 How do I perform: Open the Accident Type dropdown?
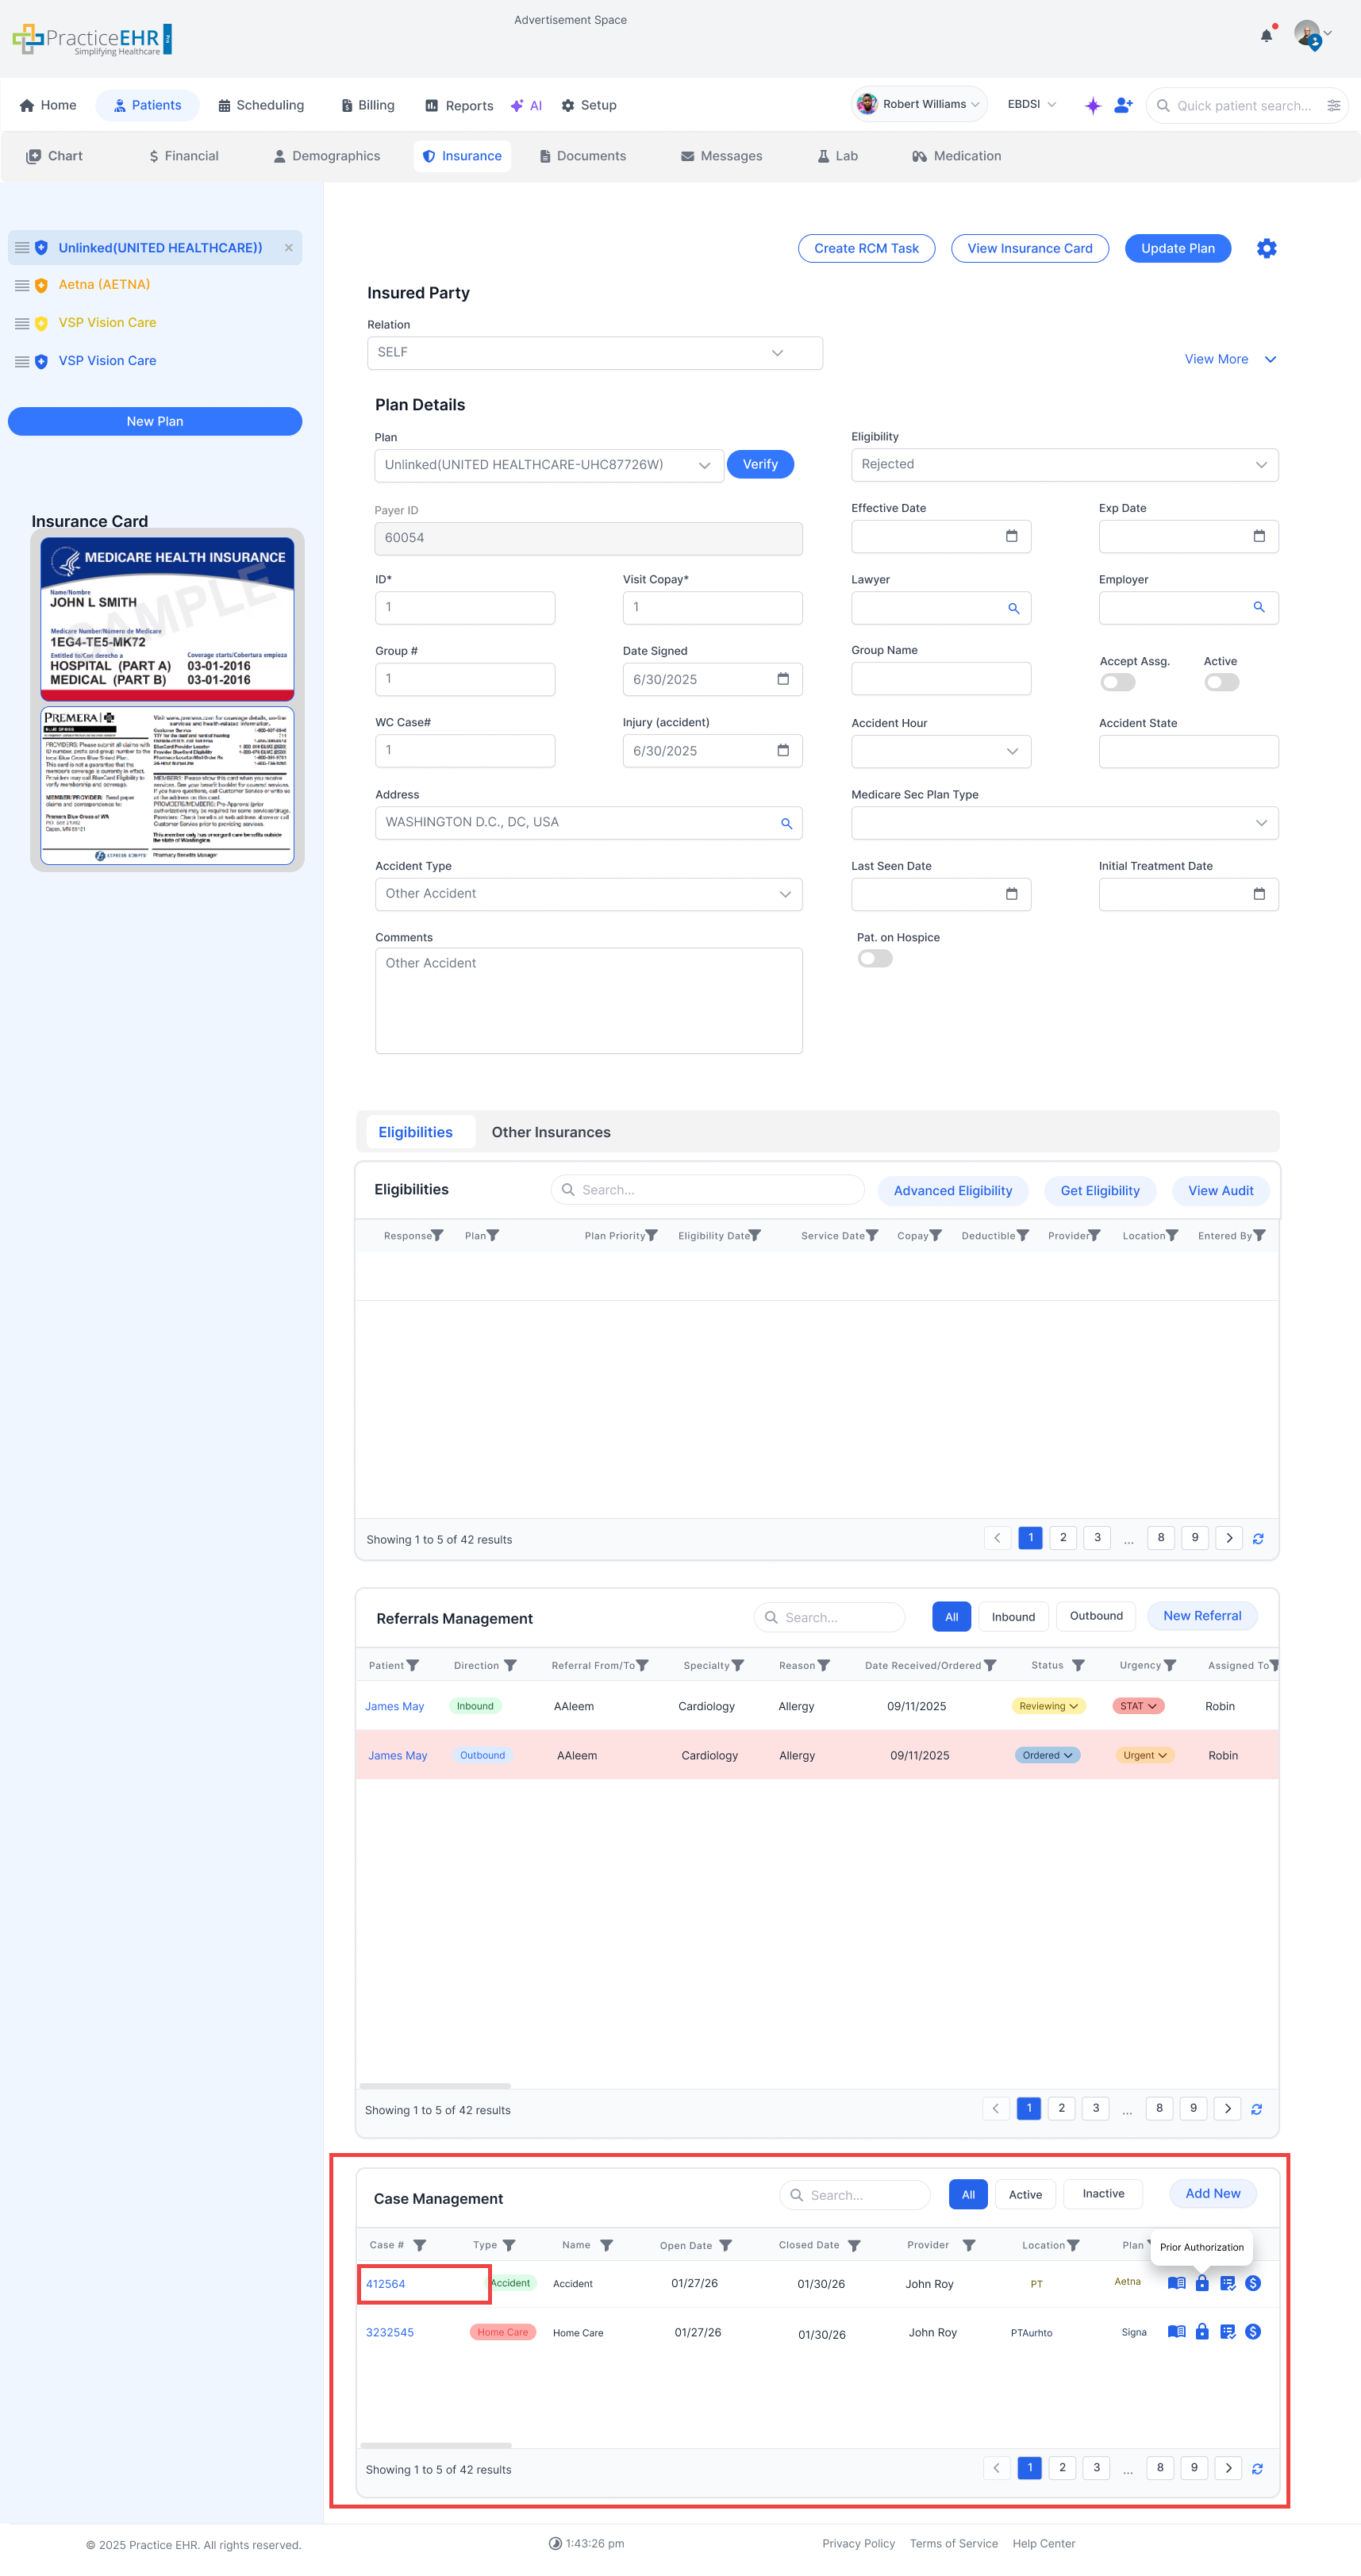pos(588,893)
